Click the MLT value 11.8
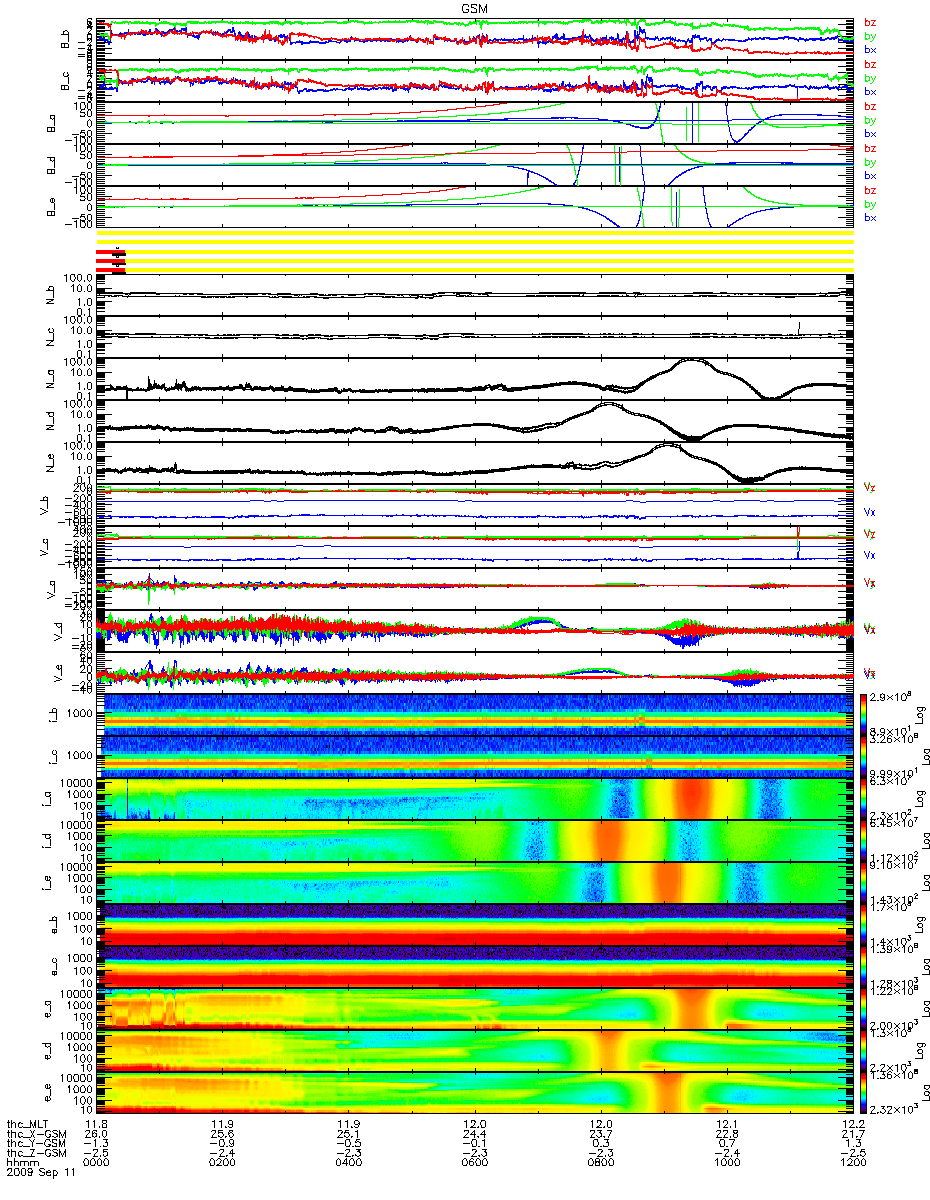 click(97, 1123)
